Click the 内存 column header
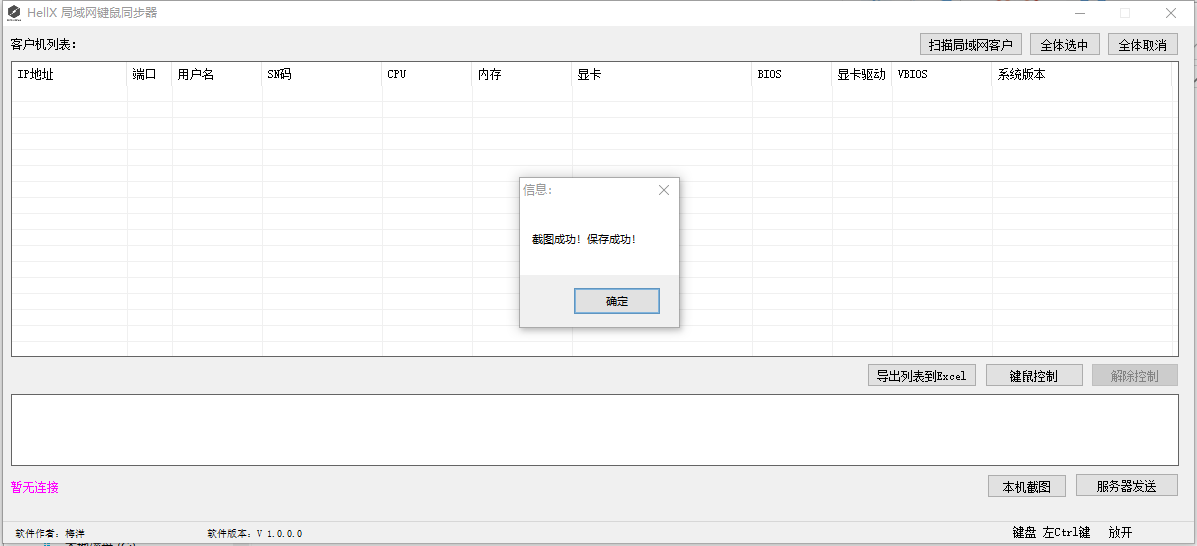Viewport: 1197px width, 546px height. (522, 75)
